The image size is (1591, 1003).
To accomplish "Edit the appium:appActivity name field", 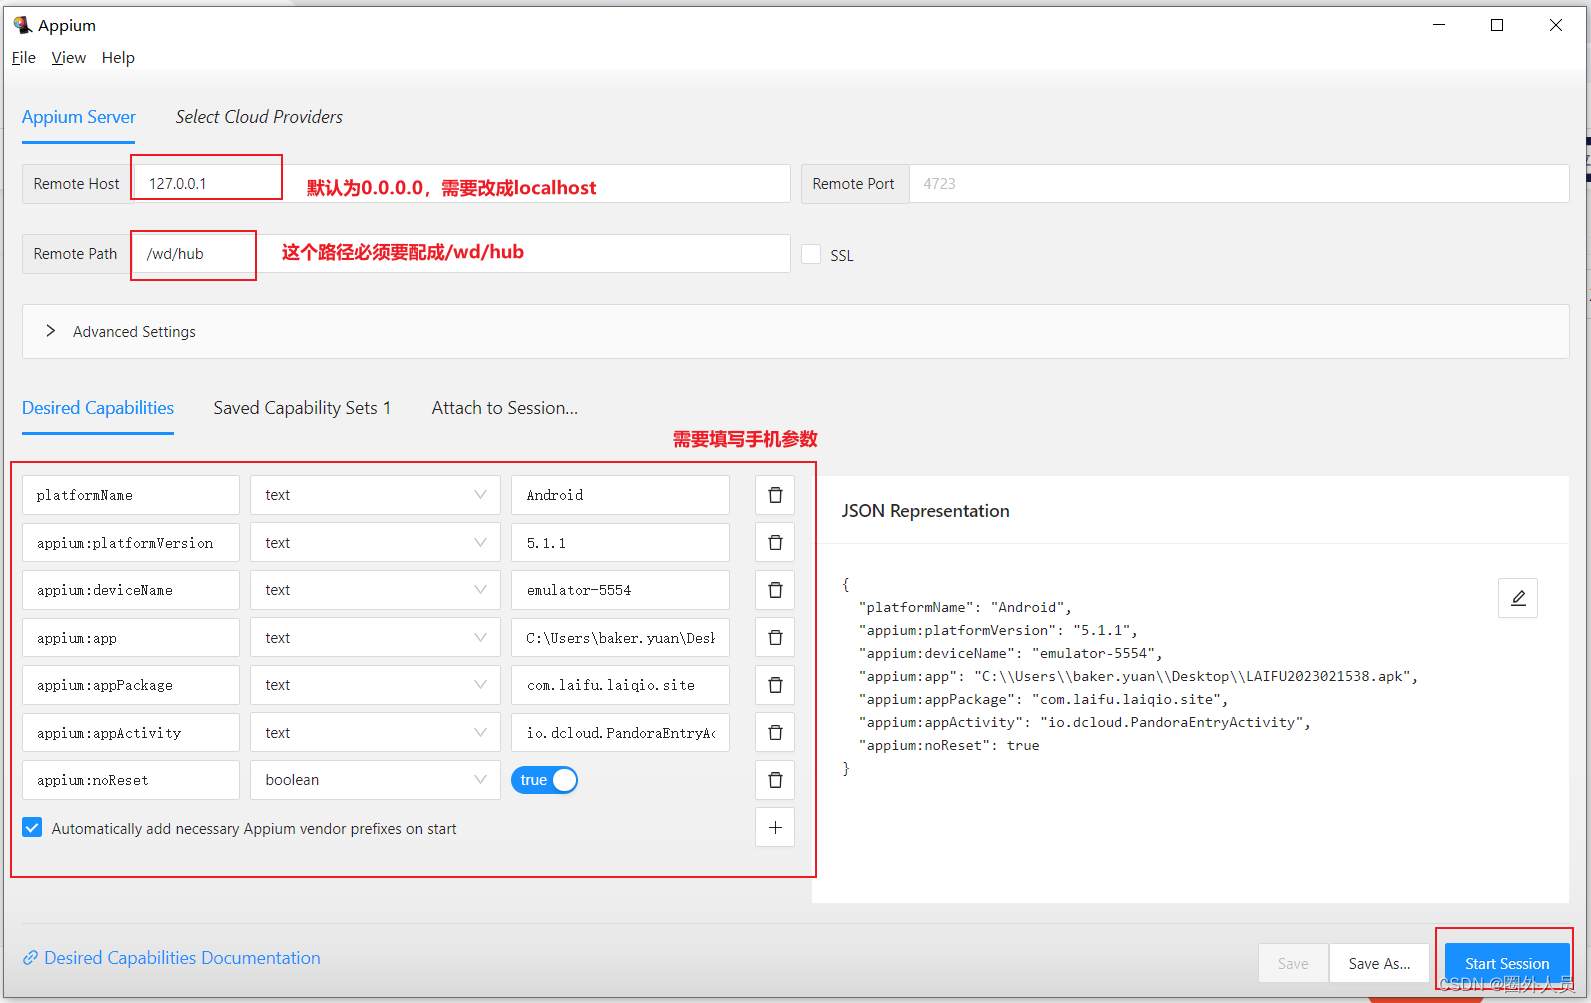I will pos(131,733).
